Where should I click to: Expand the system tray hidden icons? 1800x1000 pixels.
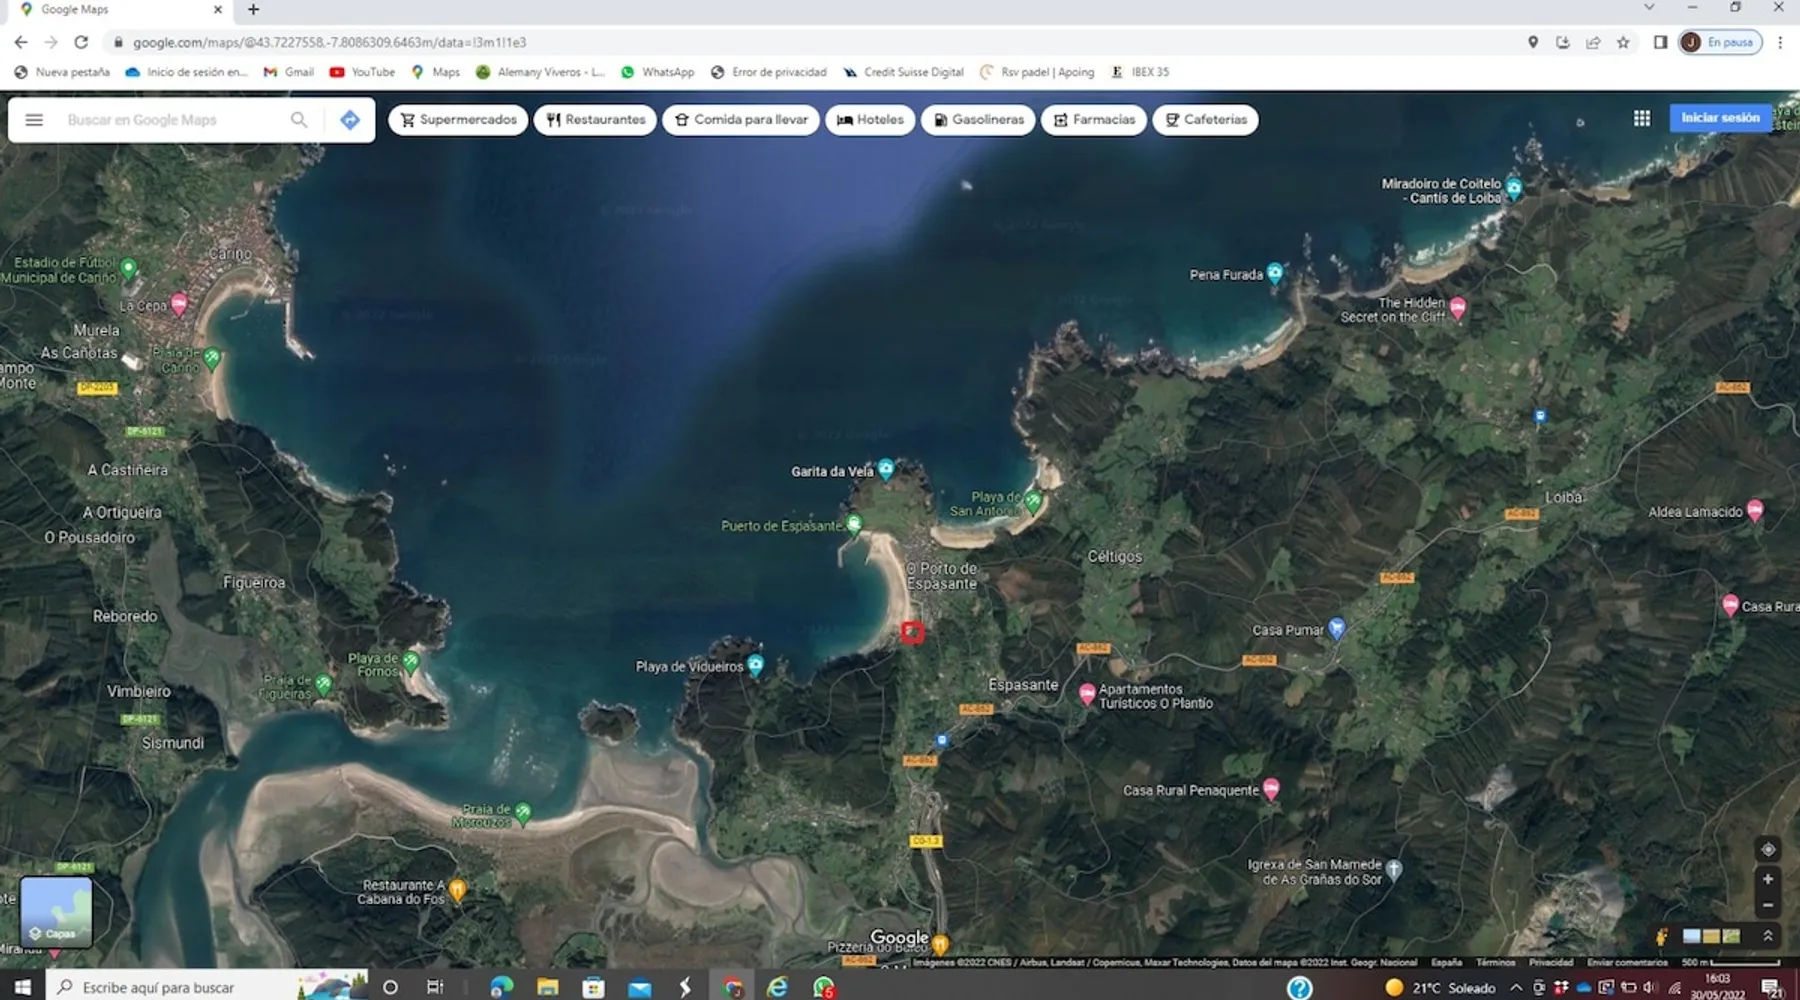pyautogui.click(x=1516, y=988)
